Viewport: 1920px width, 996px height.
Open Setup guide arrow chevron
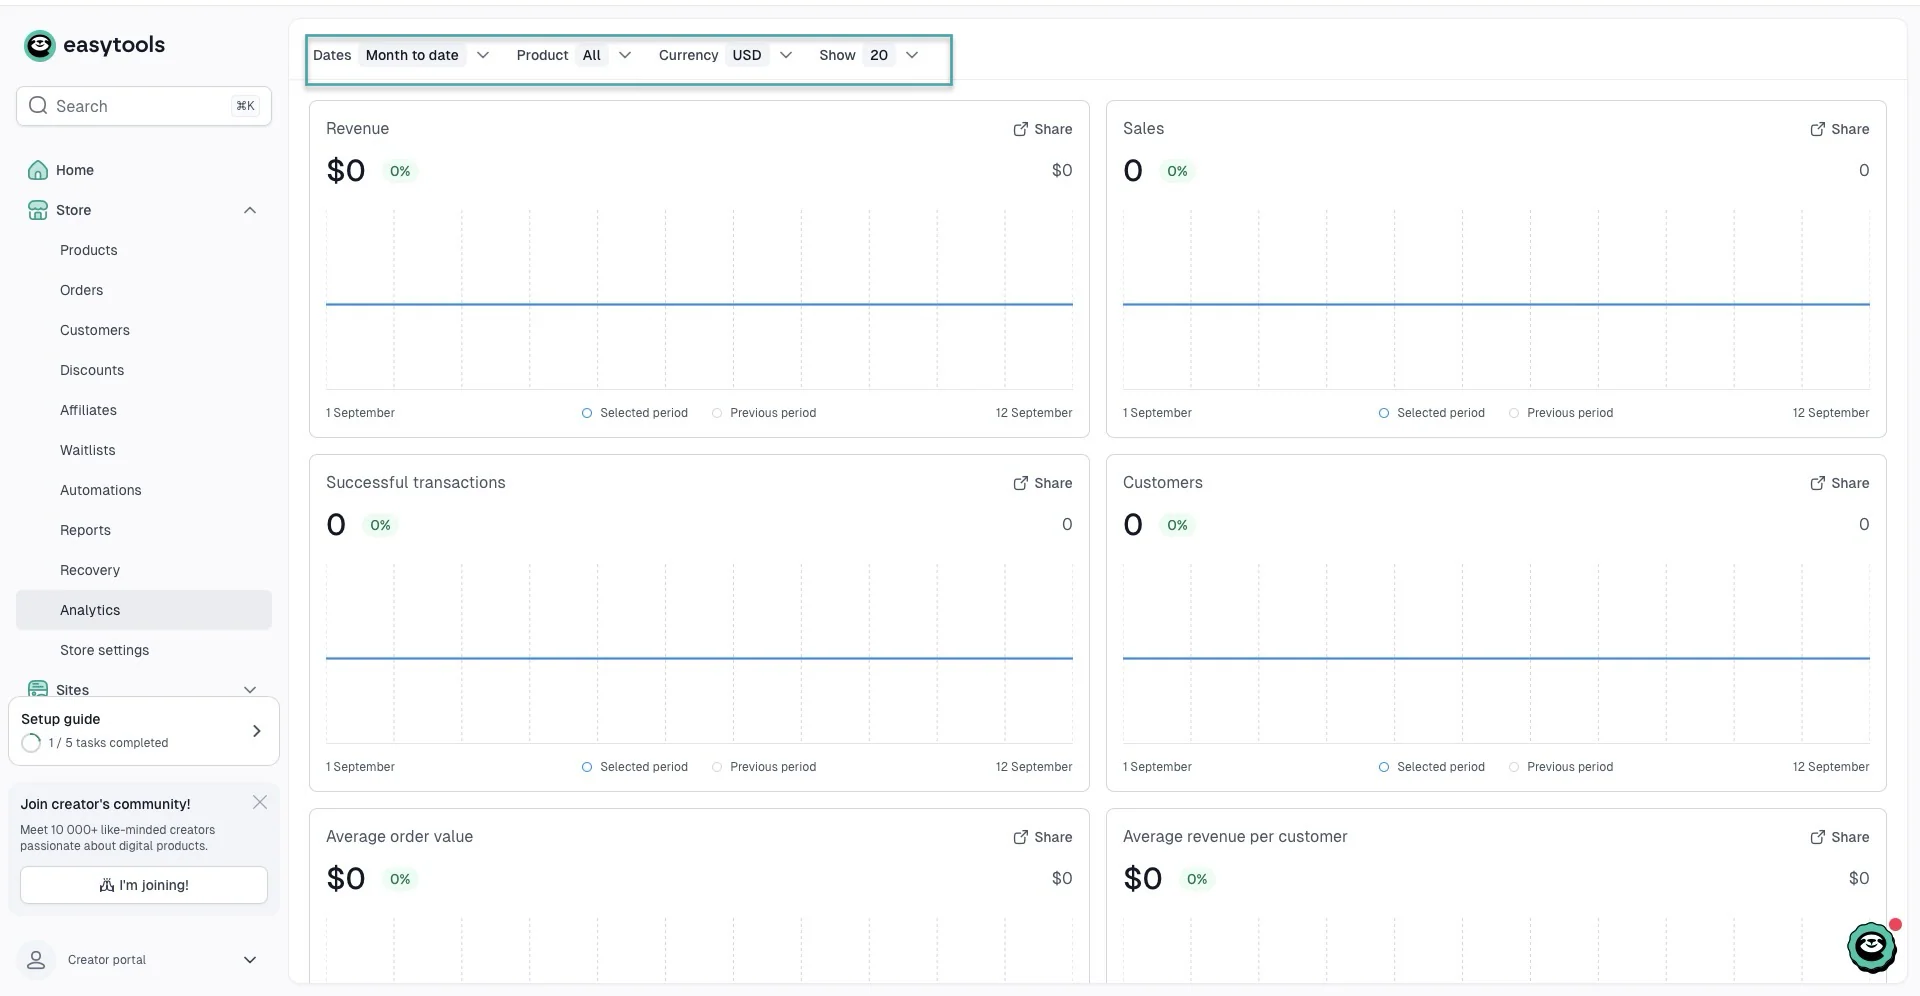(x=257, y=731)
